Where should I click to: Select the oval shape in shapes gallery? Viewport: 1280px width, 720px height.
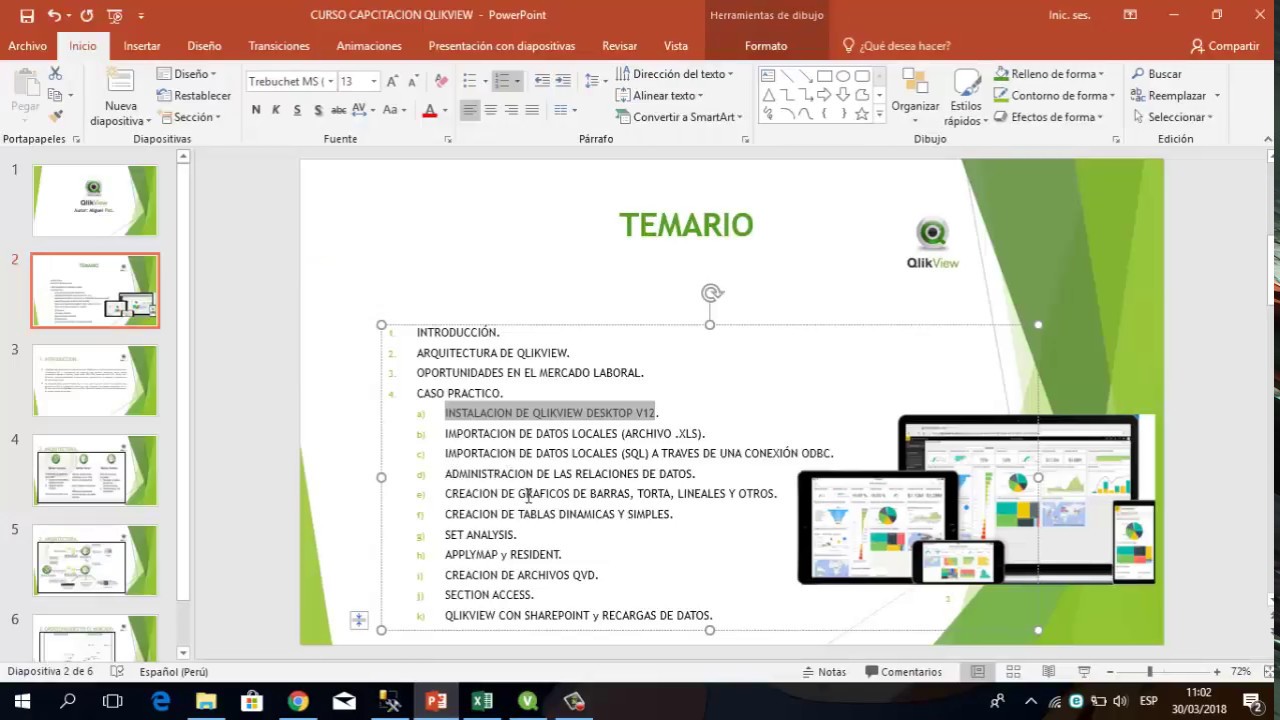843,76
